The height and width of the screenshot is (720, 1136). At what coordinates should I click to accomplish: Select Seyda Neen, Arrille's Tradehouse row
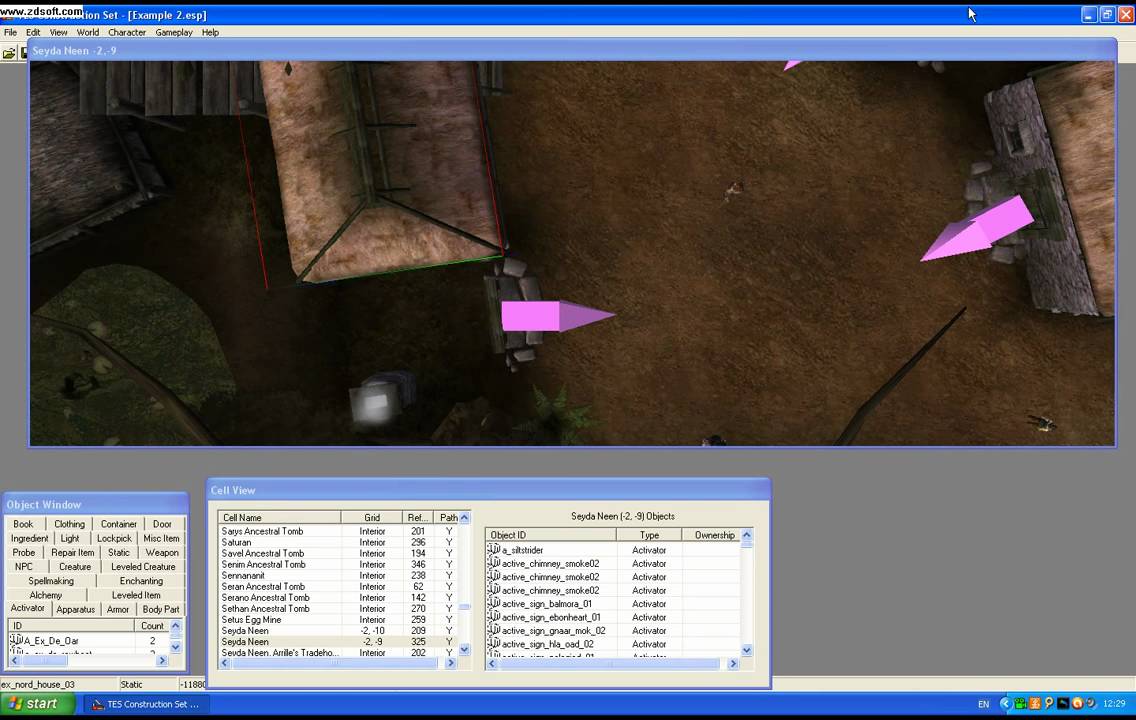(x=338, y=653)
